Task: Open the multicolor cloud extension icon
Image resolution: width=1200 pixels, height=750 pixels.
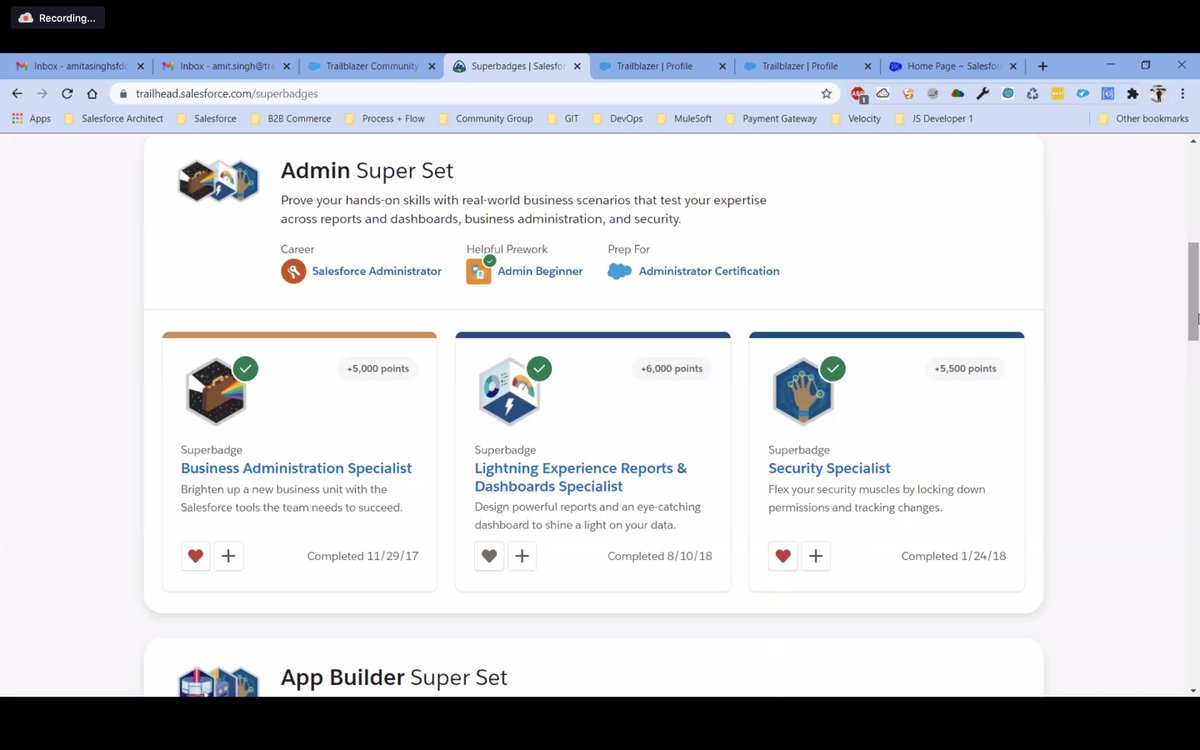Action: (x=957, y=93)
